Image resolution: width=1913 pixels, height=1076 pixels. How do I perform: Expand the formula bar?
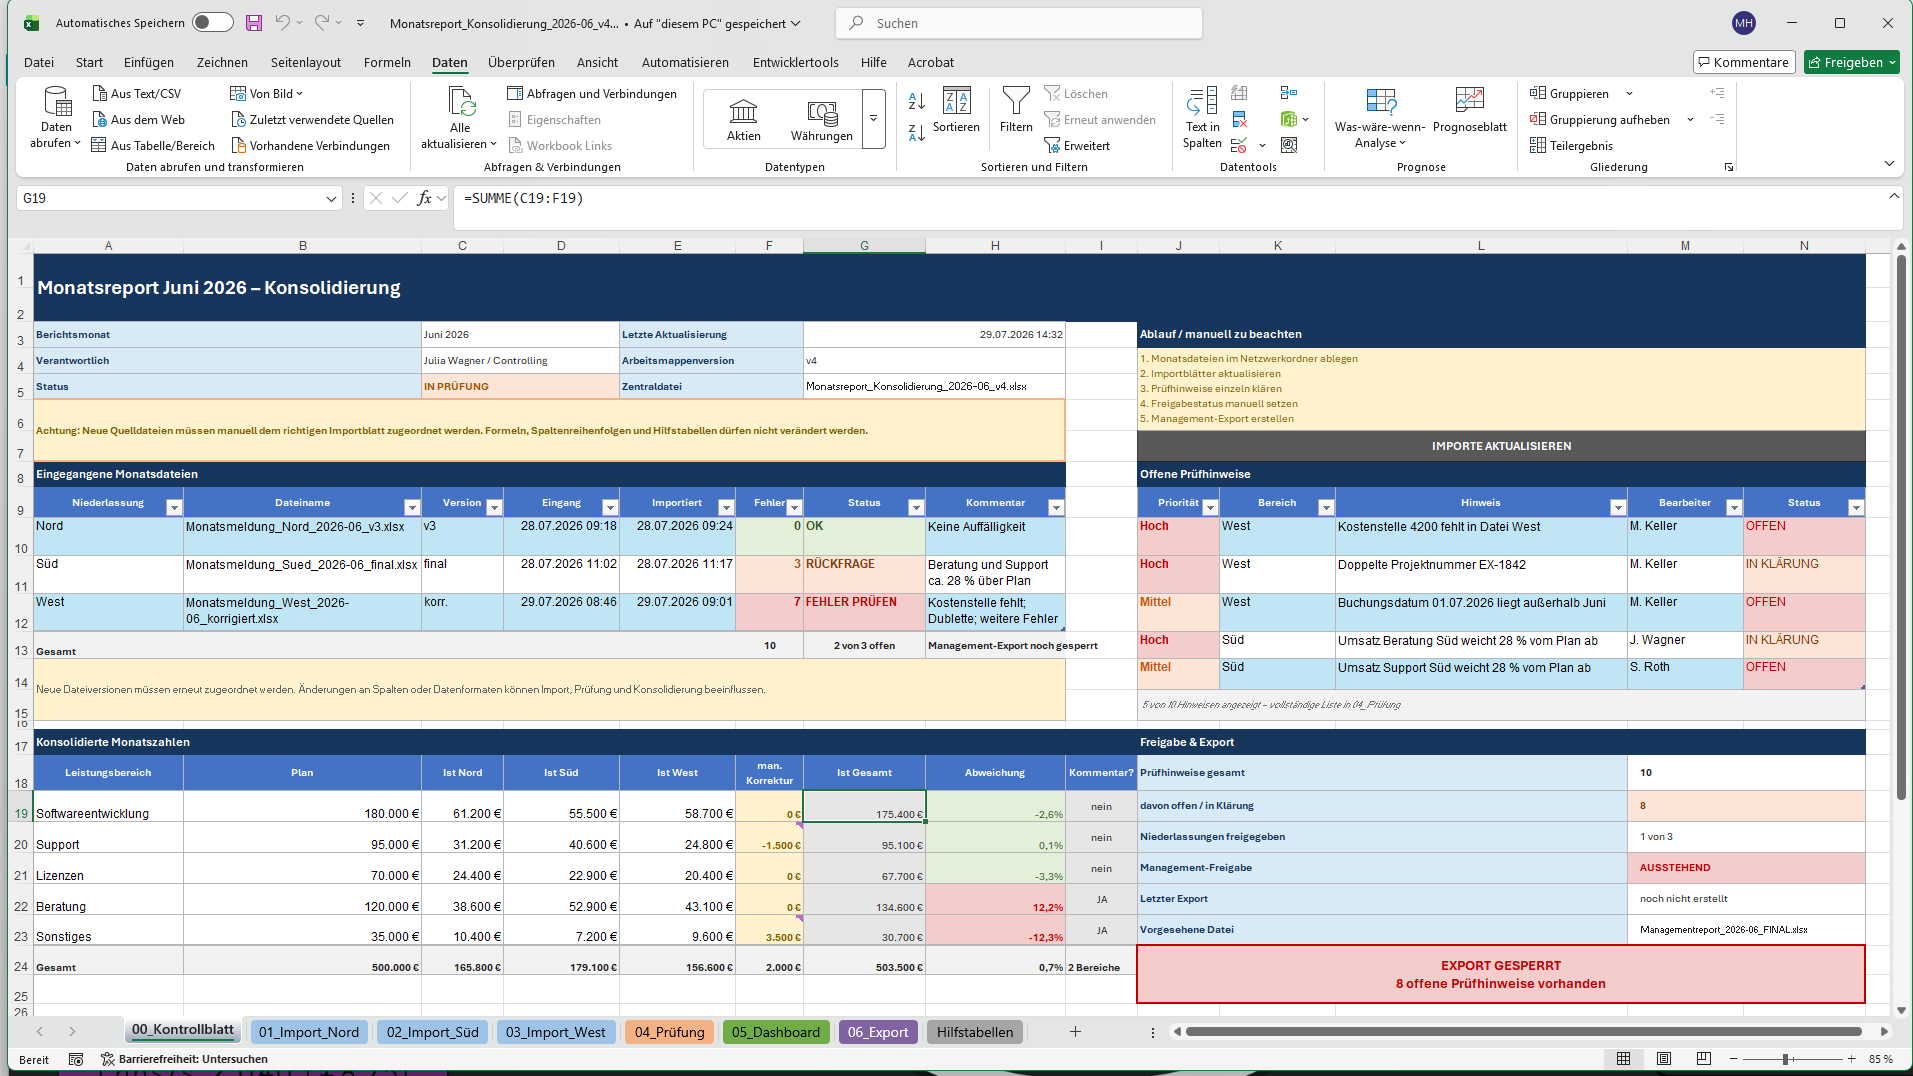1894,196
